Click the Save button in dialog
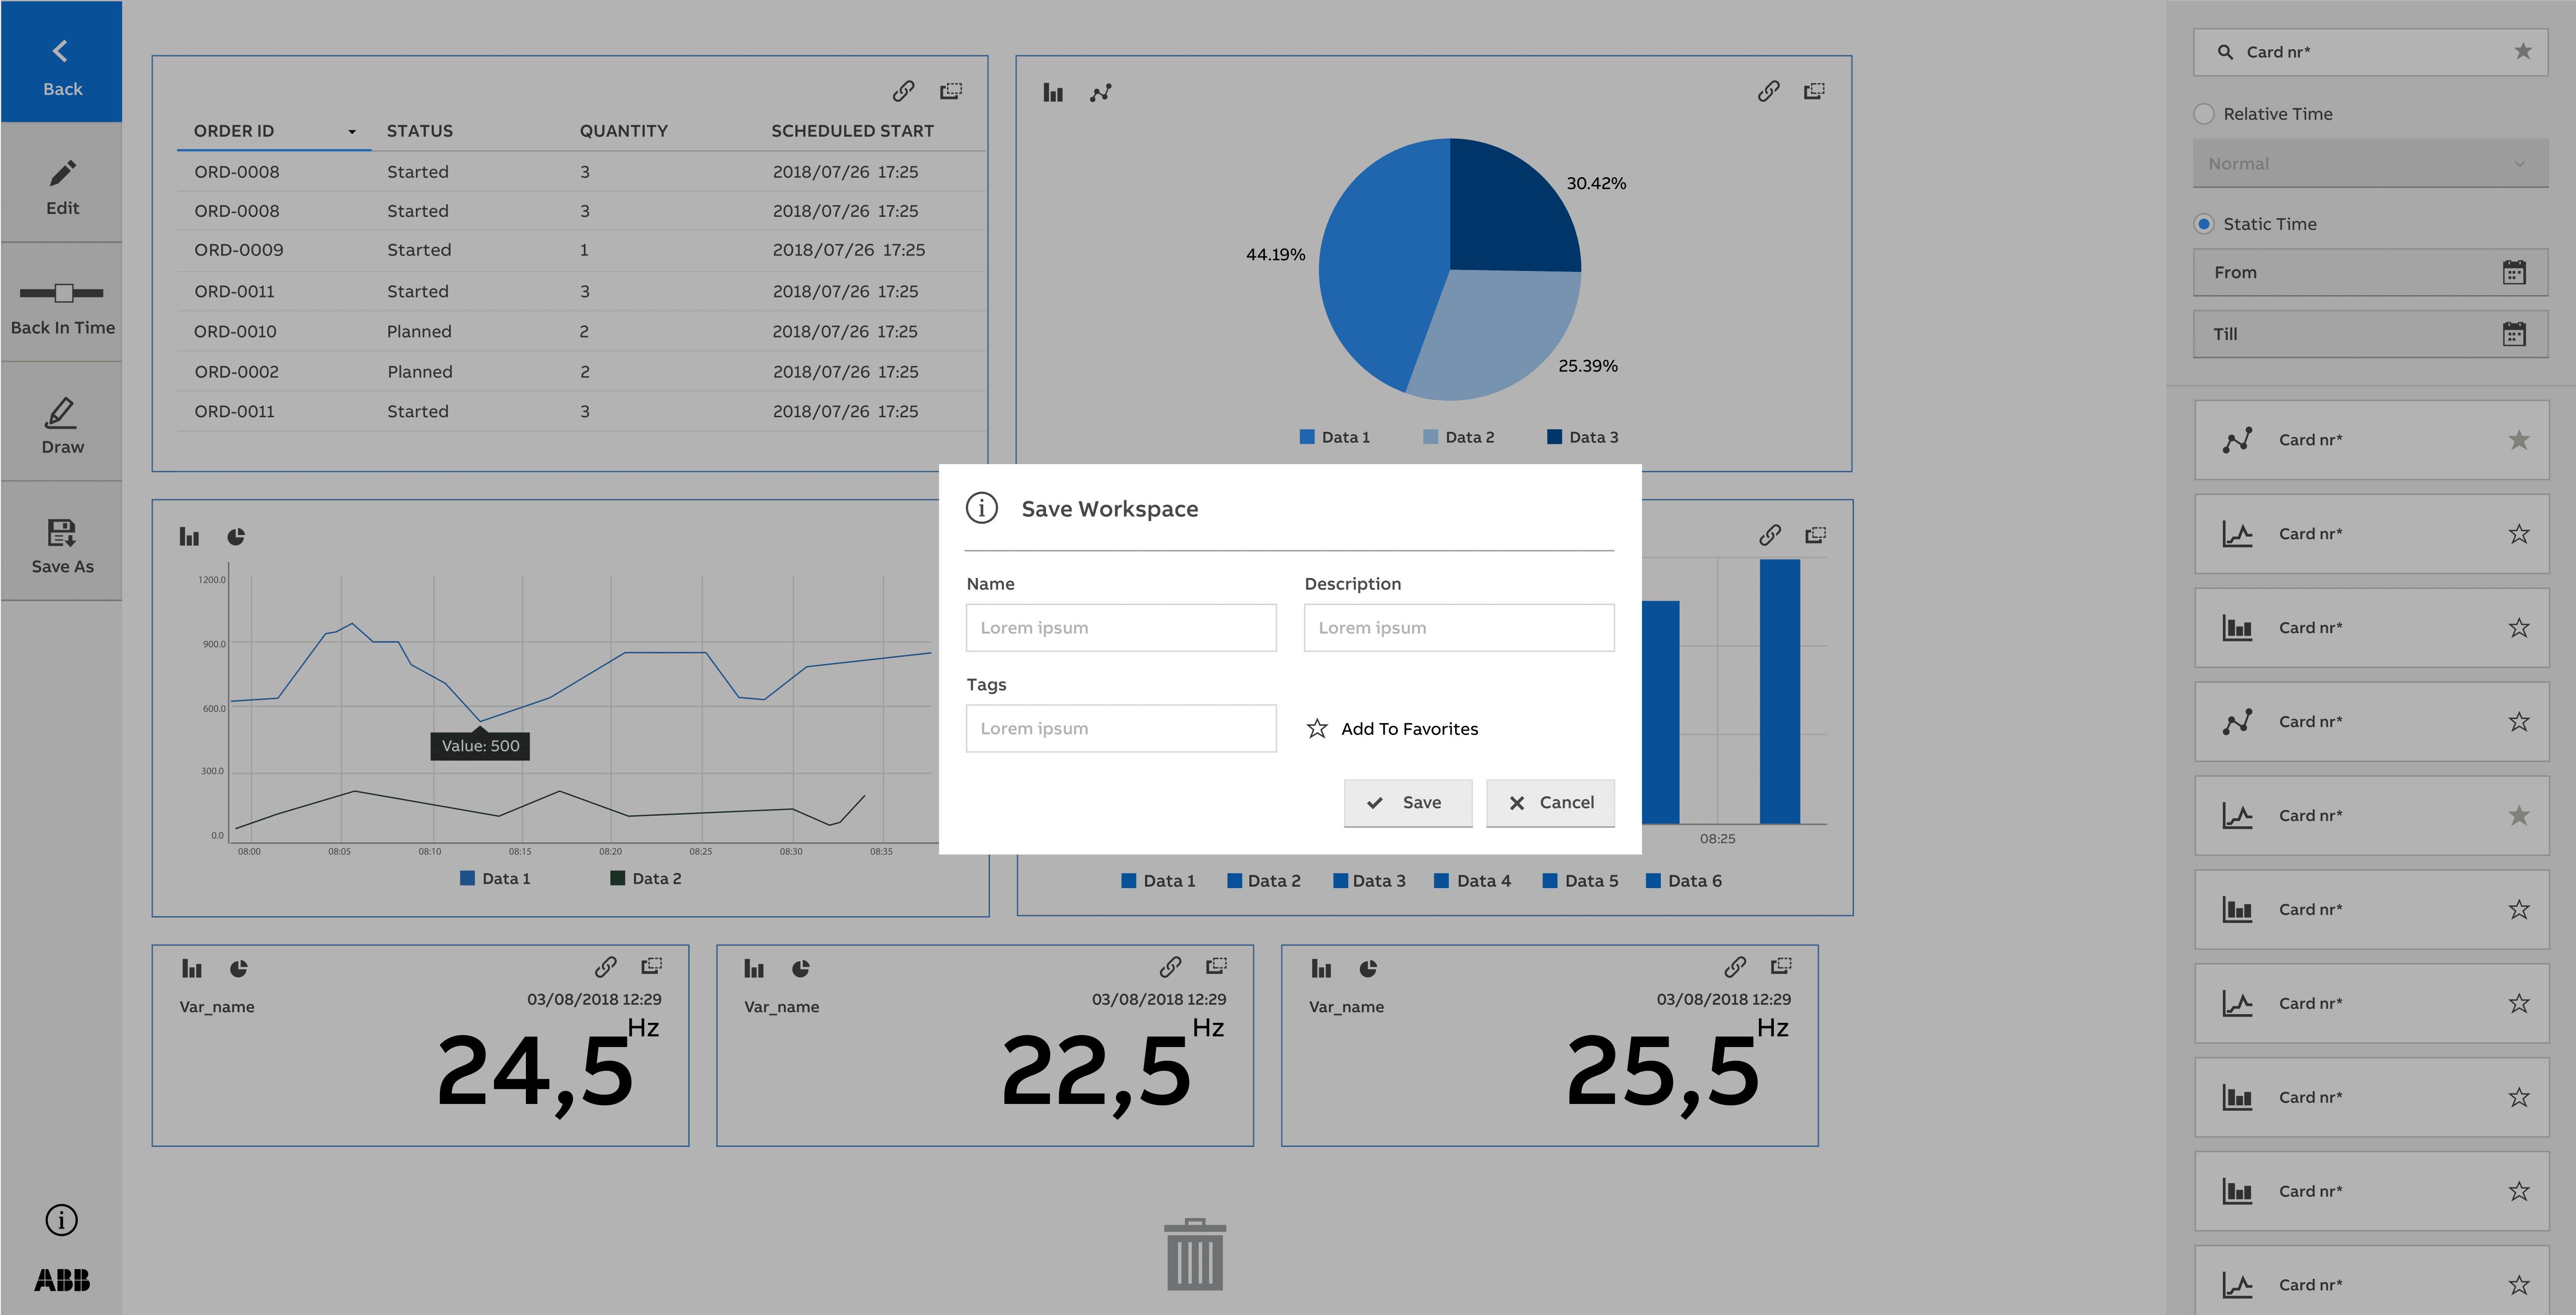Screen dimensions: 2576x1315 coord(1407,802)
